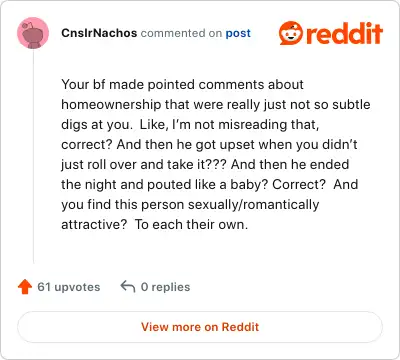Viewport: 400px width, 360px height.
Task: Select the '61 upvotes' count text
Action: pyautogui.click(x=69, y=287)
